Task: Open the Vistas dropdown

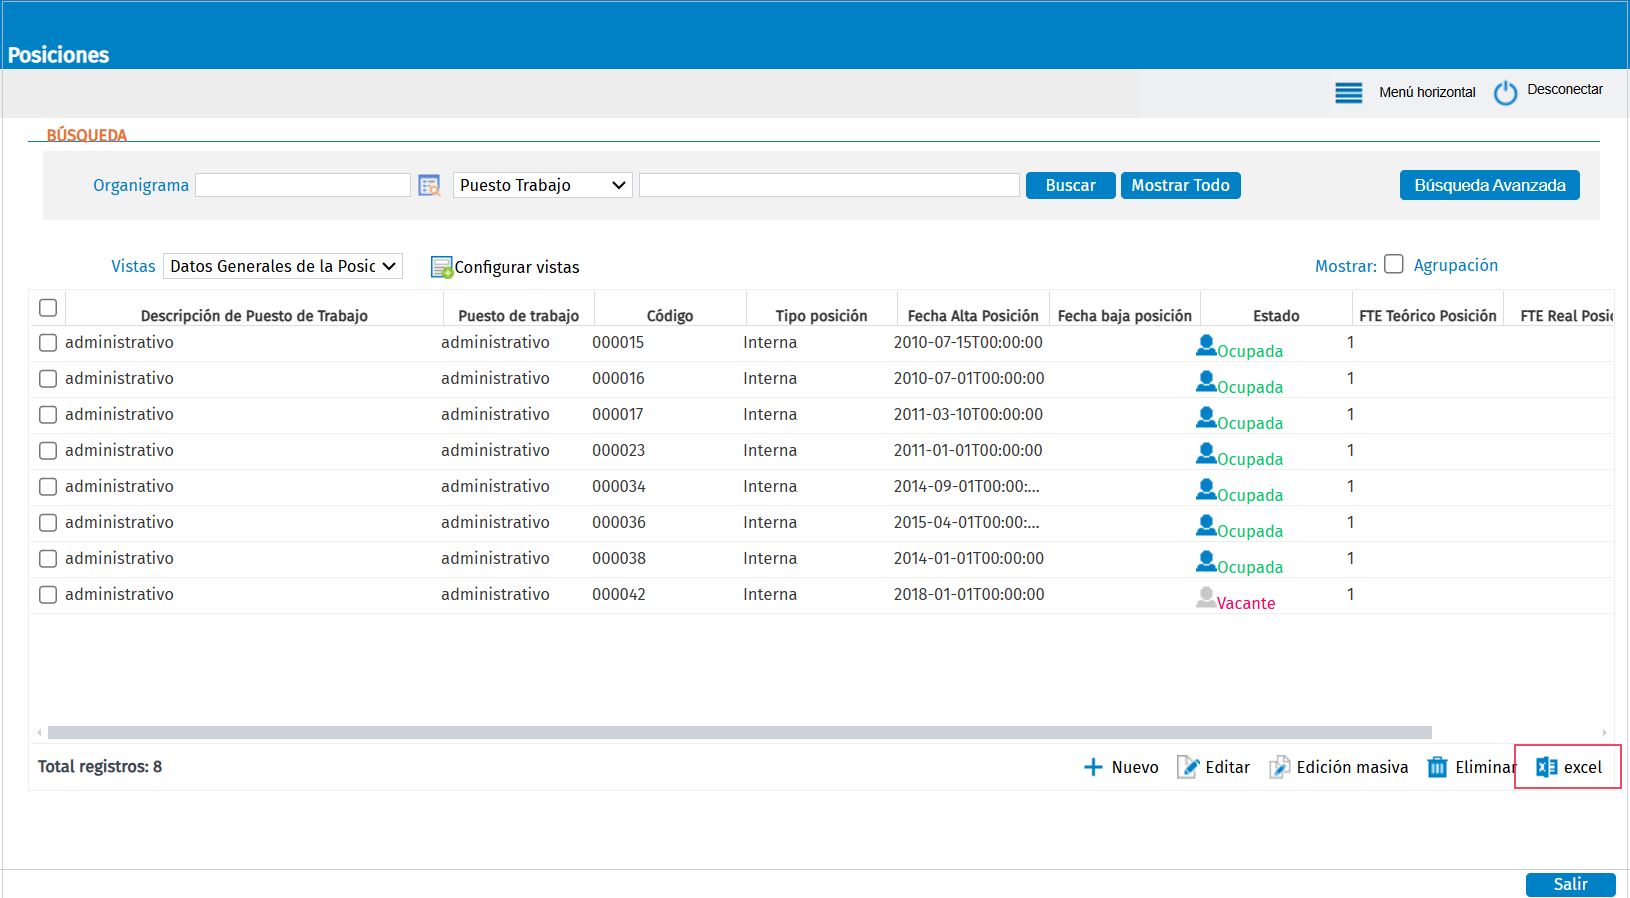Action: pos(283,266)
